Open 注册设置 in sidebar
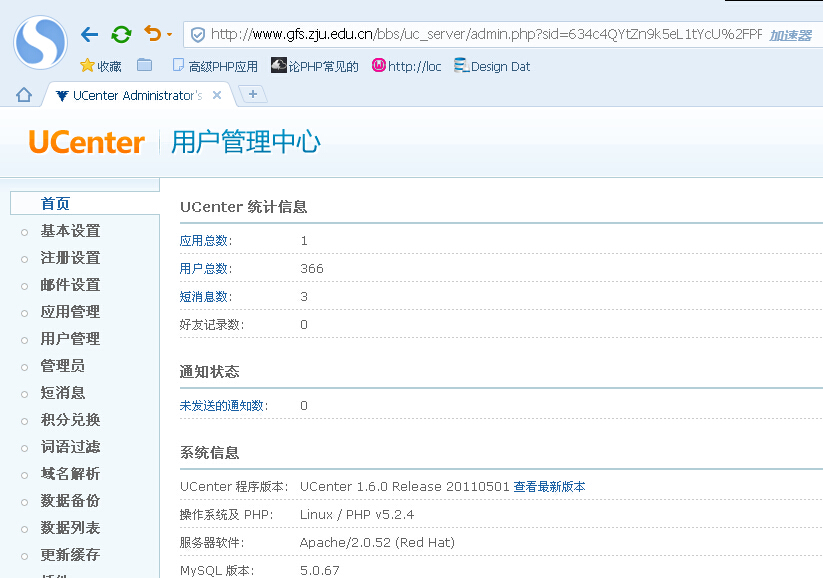The width and height of the screenshot is (823, 578). [70, 258]
